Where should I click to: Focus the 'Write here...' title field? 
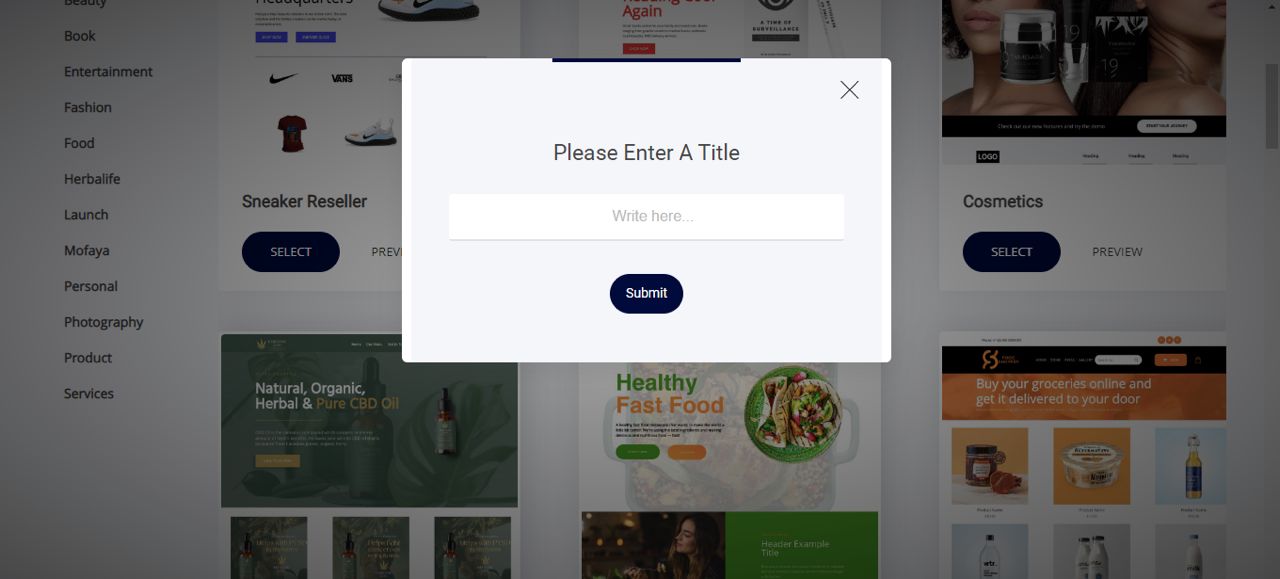pos(646,216)
